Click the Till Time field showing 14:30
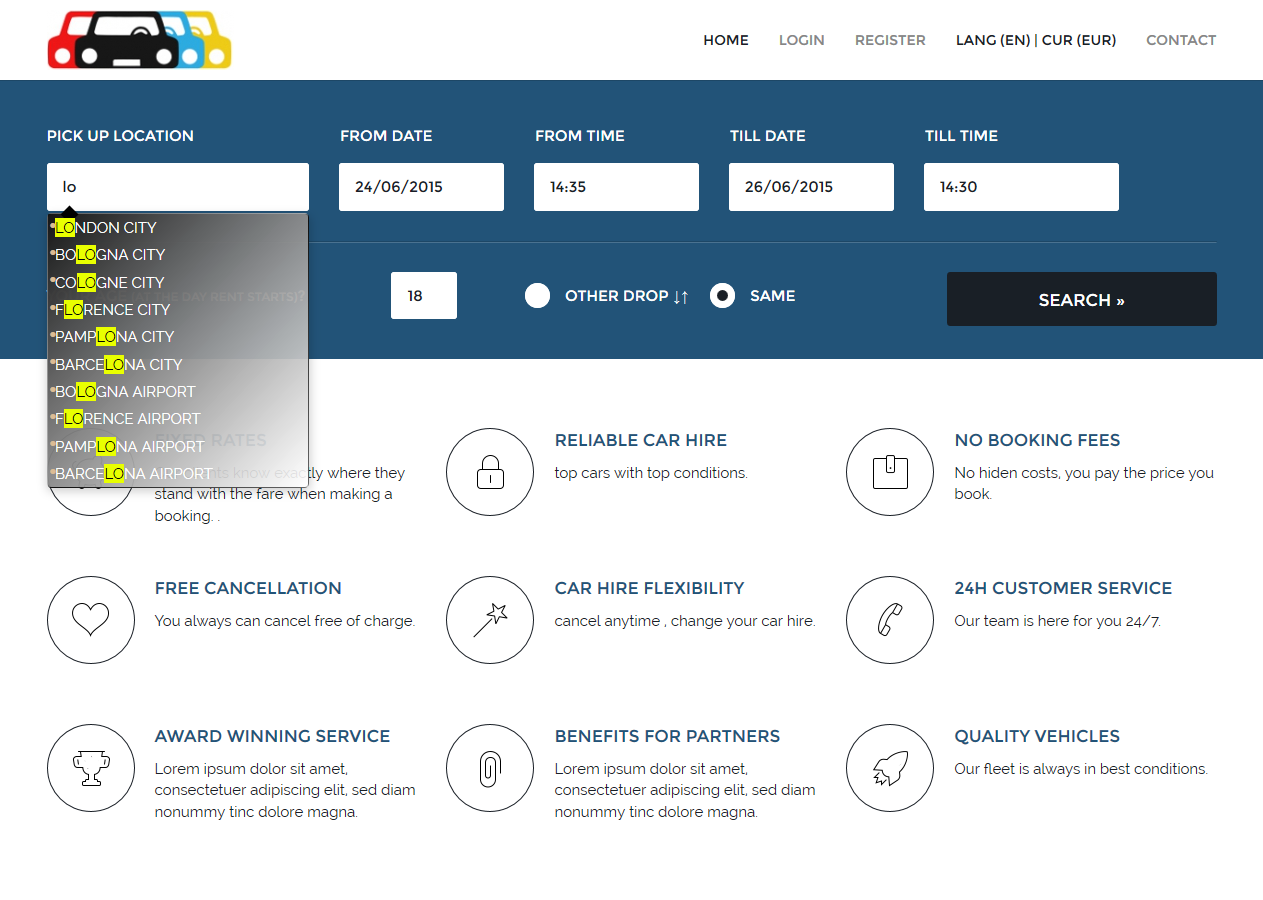Screen dimensions: 1263x900 click(1021, 187)
